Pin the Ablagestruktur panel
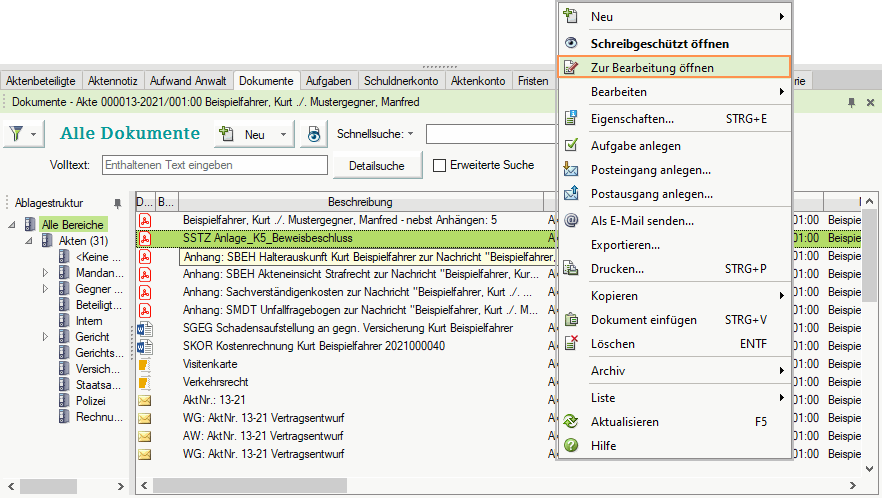The height and width of the screenshot is (498, 882). (x=117, y=202)
